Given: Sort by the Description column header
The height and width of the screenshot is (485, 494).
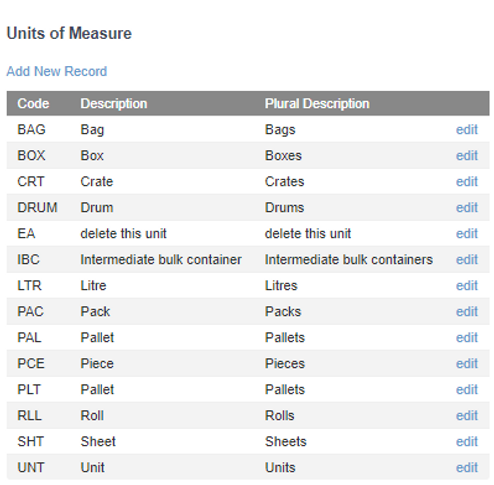Looking at the screenshot, I should pyautogui.click(x=114, y=103).
